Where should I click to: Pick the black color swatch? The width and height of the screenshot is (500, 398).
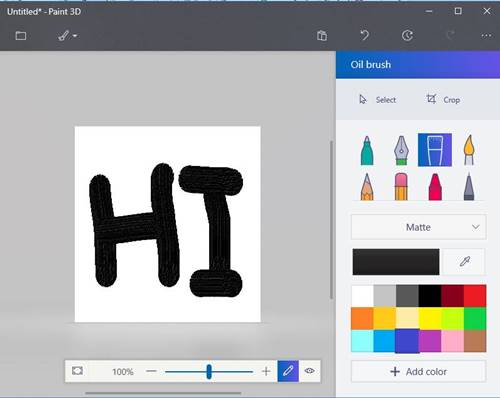(430, 296)
